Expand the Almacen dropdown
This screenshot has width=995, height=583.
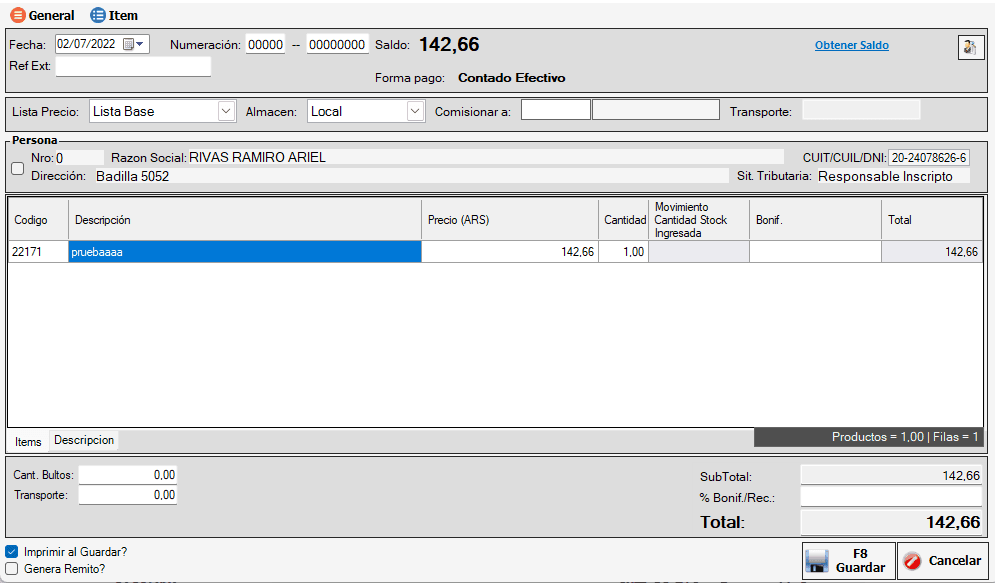[x=416, y=112]
